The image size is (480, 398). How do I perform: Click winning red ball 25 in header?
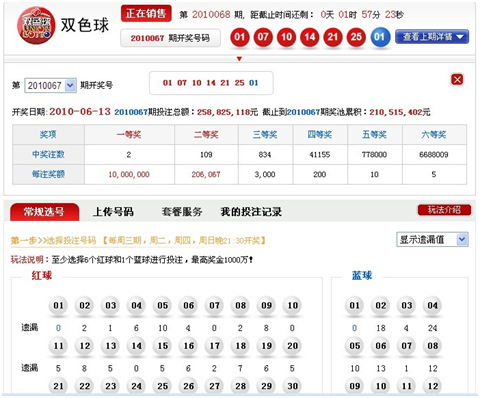tap(356, 37)
